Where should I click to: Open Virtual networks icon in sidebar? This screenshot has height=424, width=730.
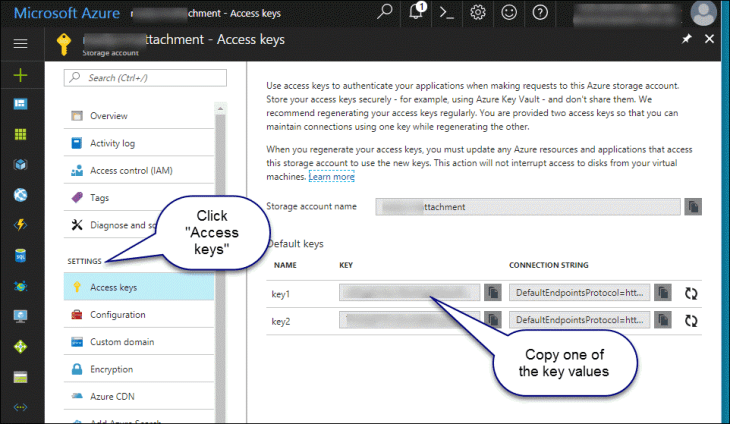[x=20, y=407]
